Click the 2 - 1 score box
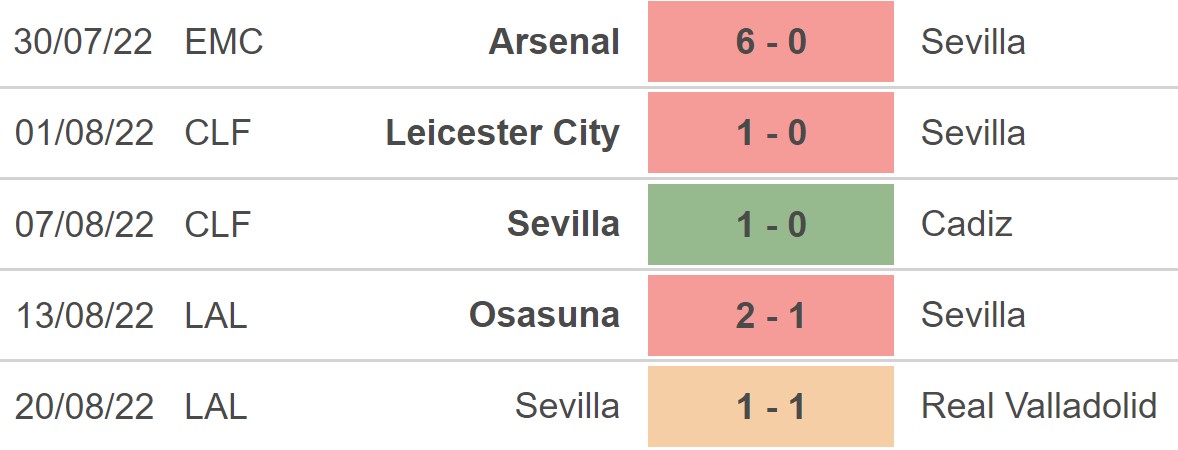This screenshot has width=1178, height=450. click(x=770, y=315)
